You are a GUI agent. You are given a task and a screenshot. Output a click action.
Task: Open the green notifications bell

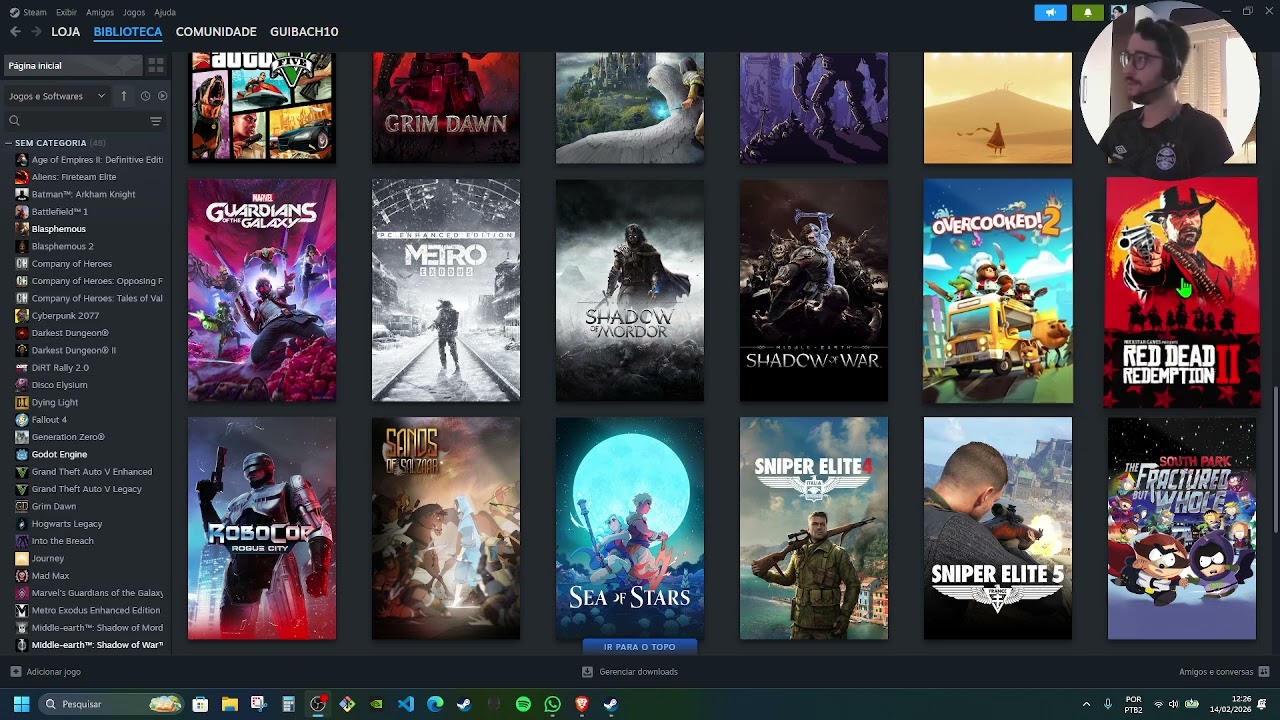pos(1088,12)
